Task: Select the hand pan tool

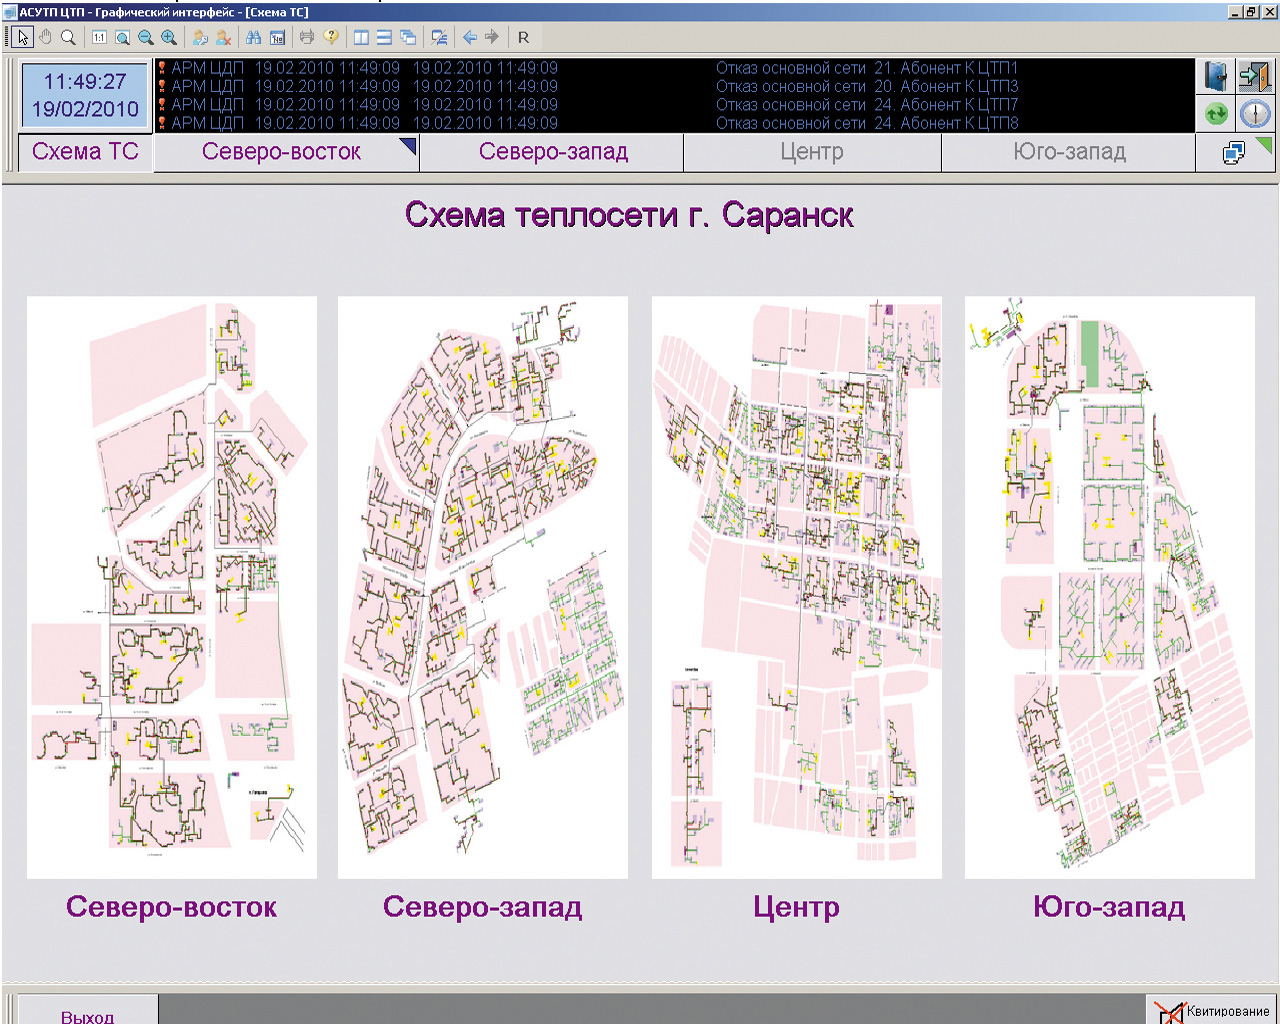Action: pos(45,37)
